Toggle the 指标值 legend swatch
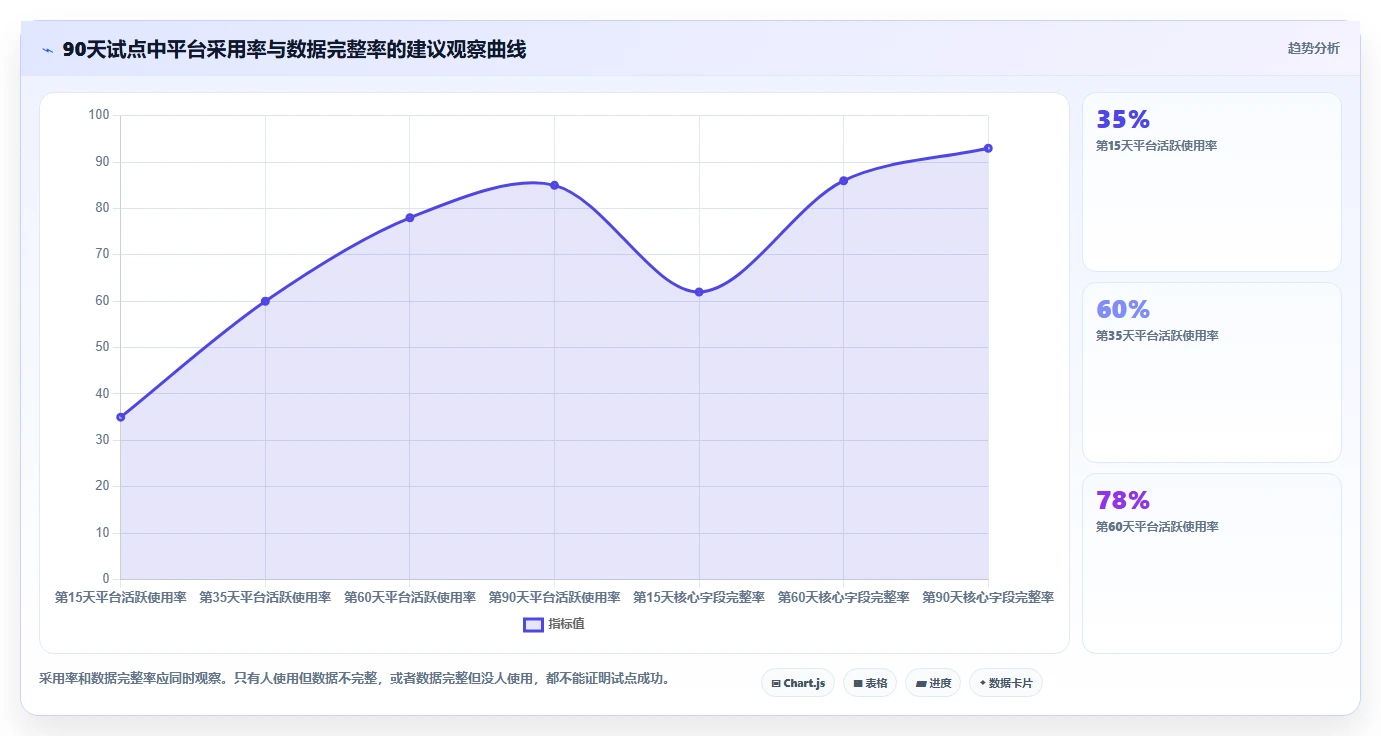The height and width of the screenshot is (736, 1381). [x=533, y=624]
